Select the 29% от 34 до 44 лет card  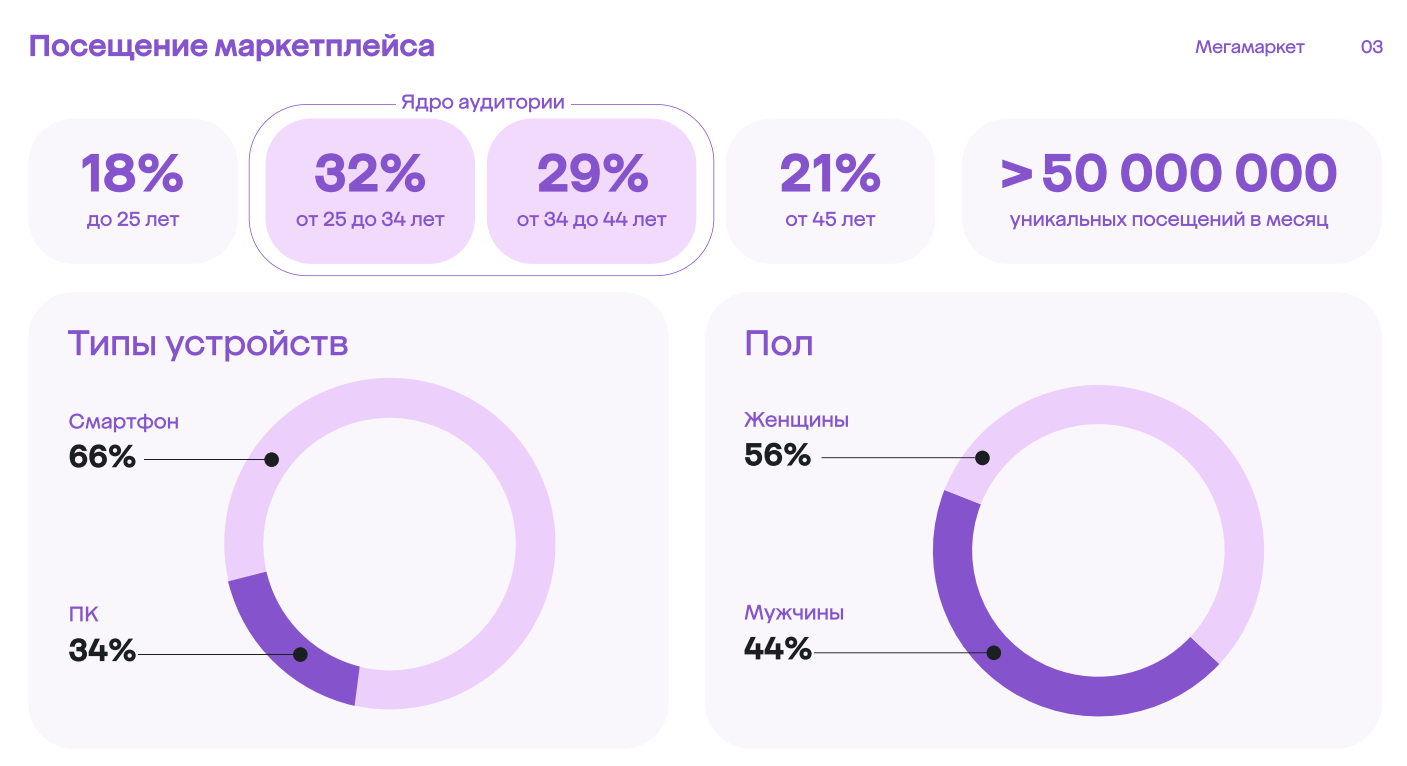(591, 191)
